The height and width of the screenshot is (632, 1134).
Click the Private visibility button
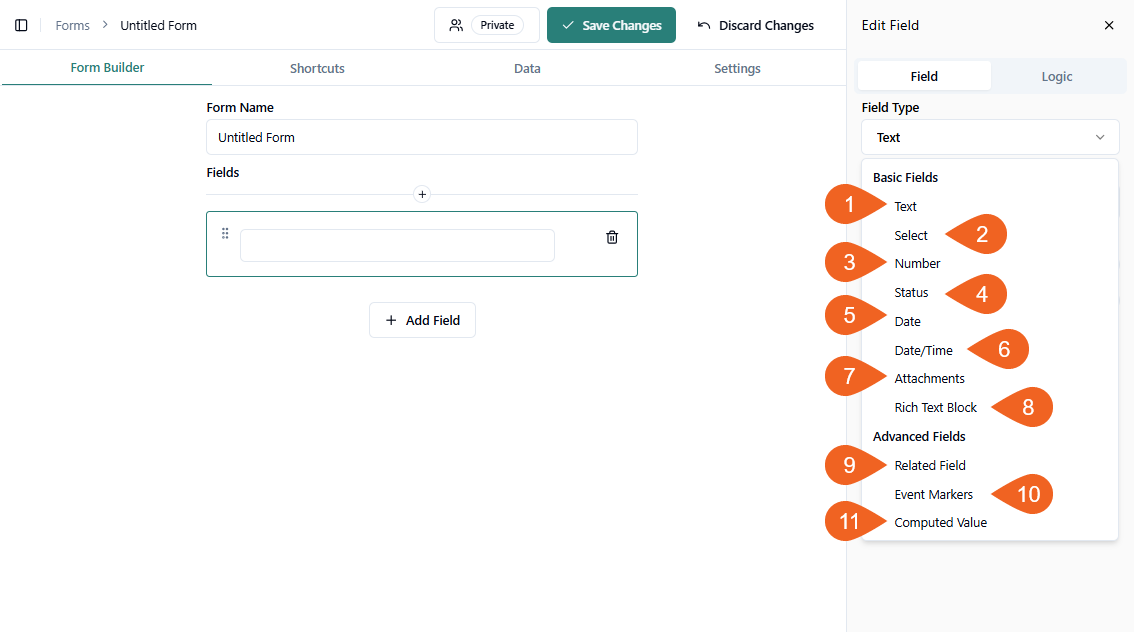click(486, 25)
